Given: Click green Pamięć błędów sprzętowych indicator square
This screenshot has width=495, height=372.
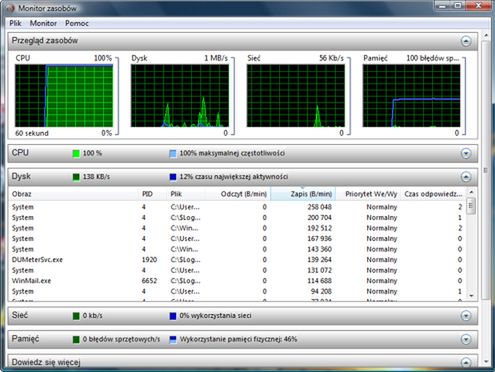Looking at the screenshot, I should point(76,339).
